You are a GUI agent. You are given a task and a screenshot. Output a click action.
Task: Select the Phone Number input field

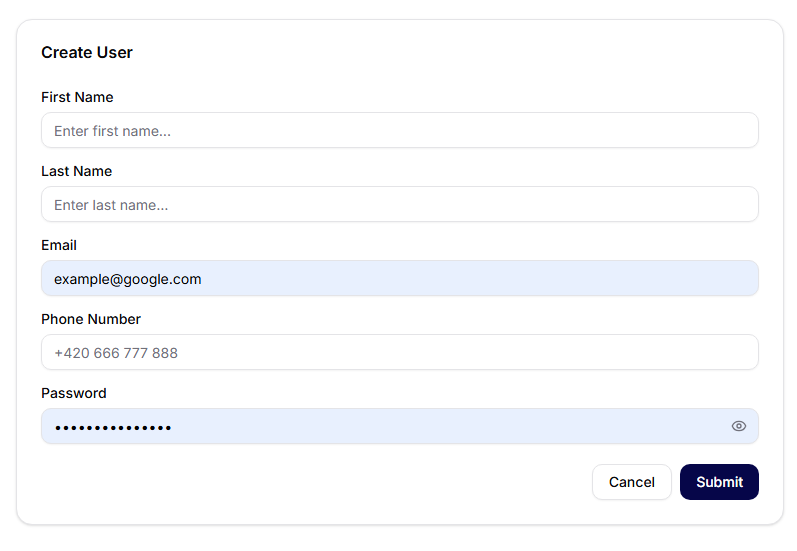point(400,353)
